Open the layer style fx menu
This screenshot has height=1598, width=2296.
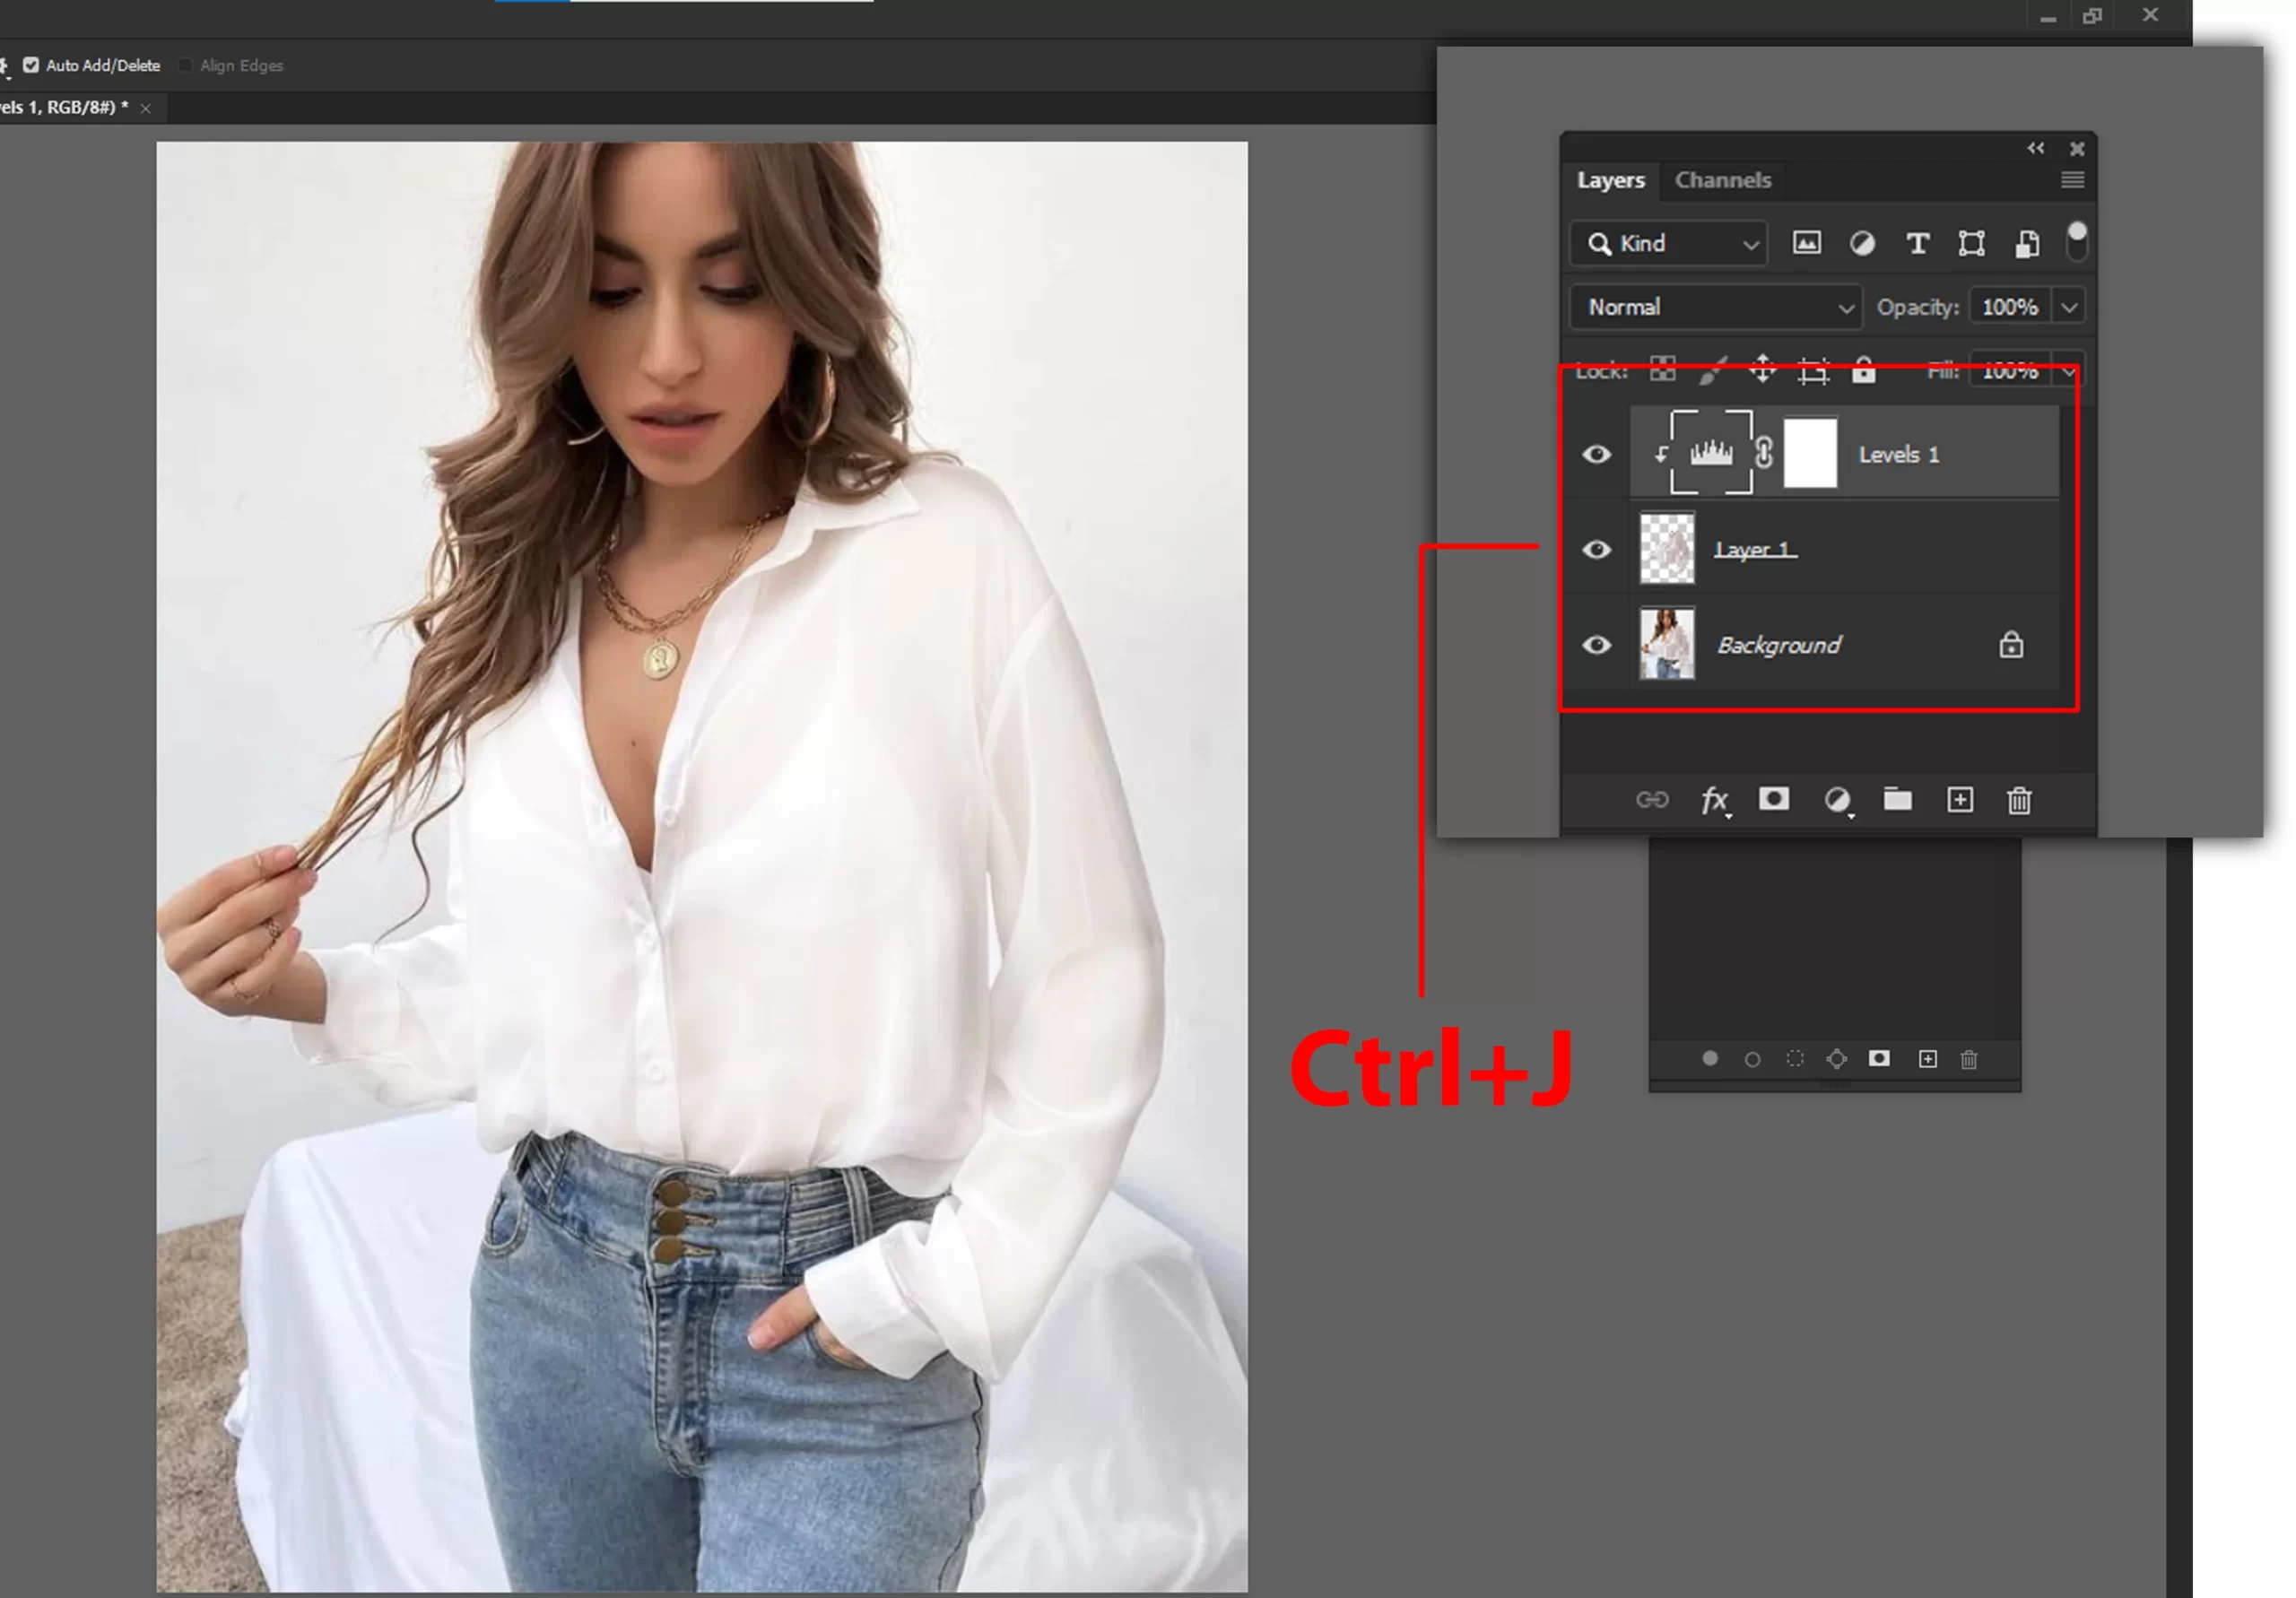click(x=1713, y=800)
